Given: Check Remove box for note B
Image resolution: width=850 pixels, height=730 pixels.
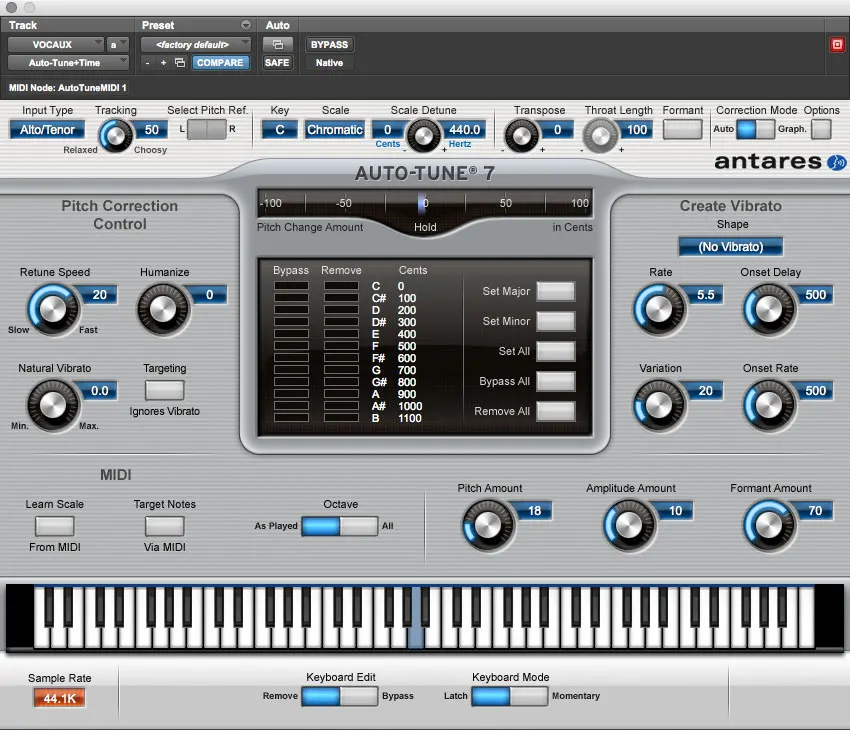Looking at the screenshot, I should (x=341, y=417).
